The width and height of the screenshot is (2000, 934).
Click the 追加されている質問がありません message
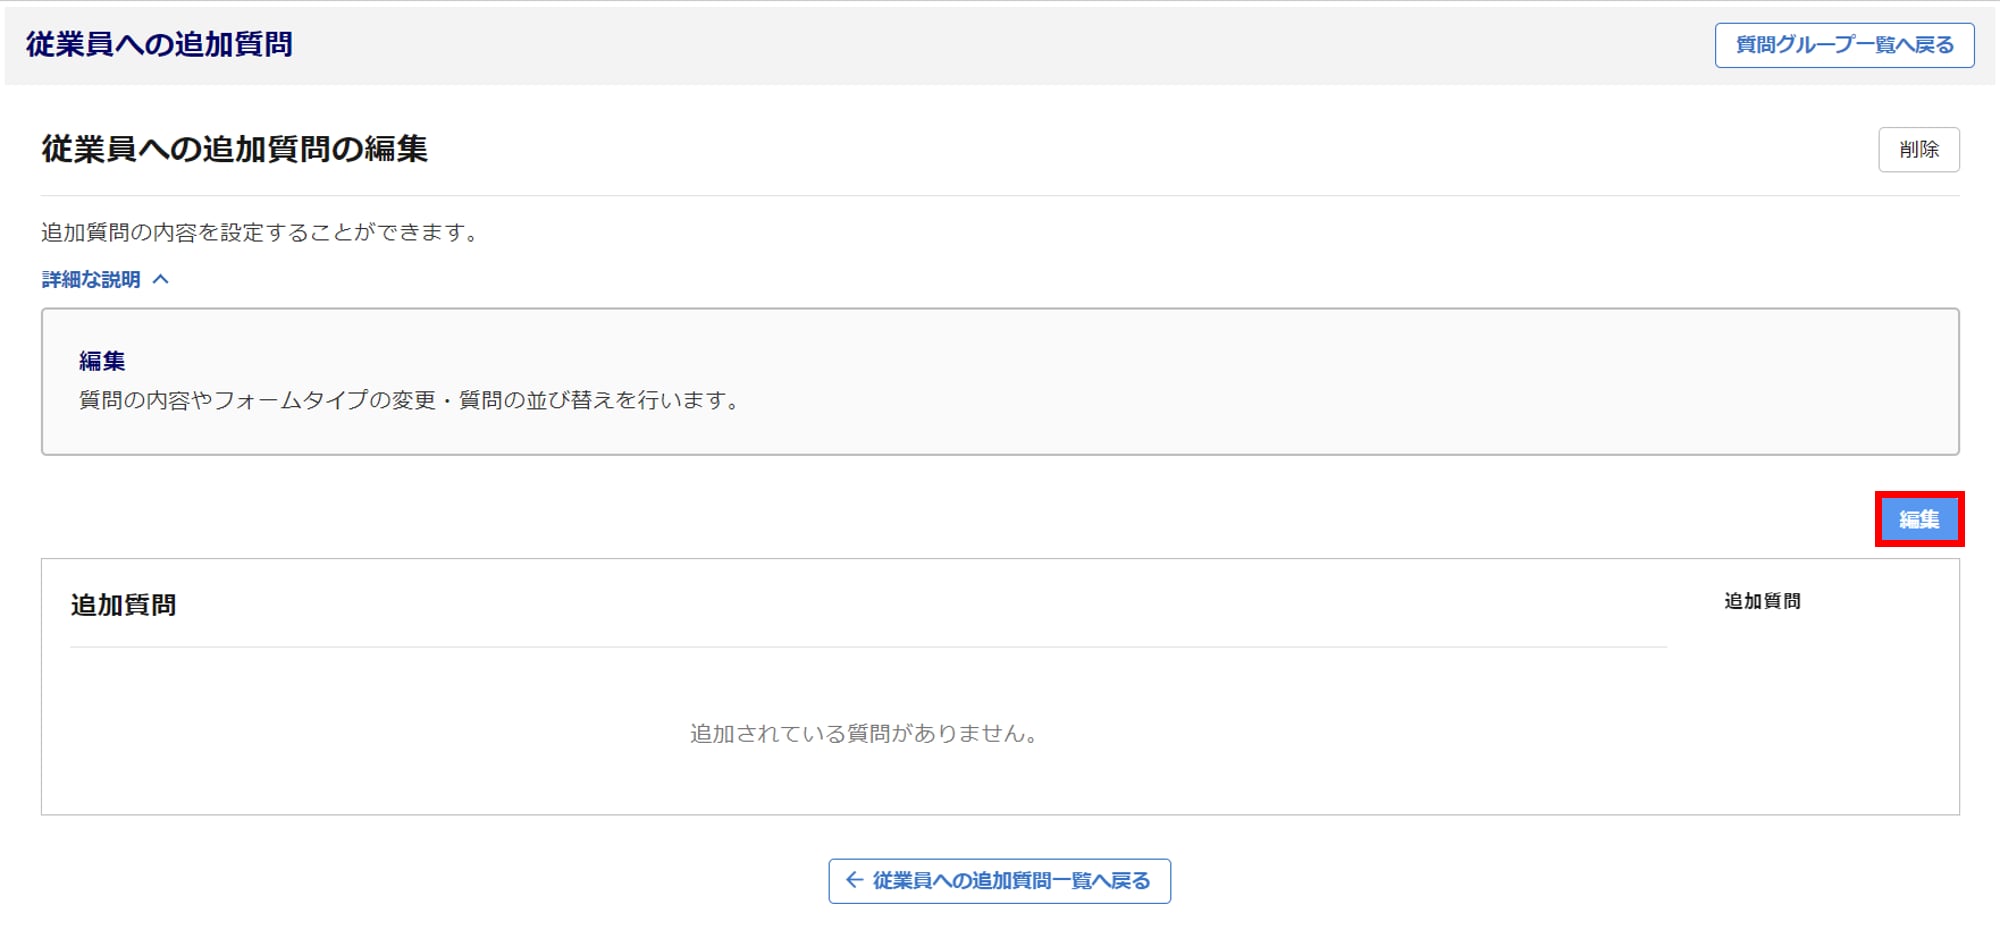[x=865, y=733]
